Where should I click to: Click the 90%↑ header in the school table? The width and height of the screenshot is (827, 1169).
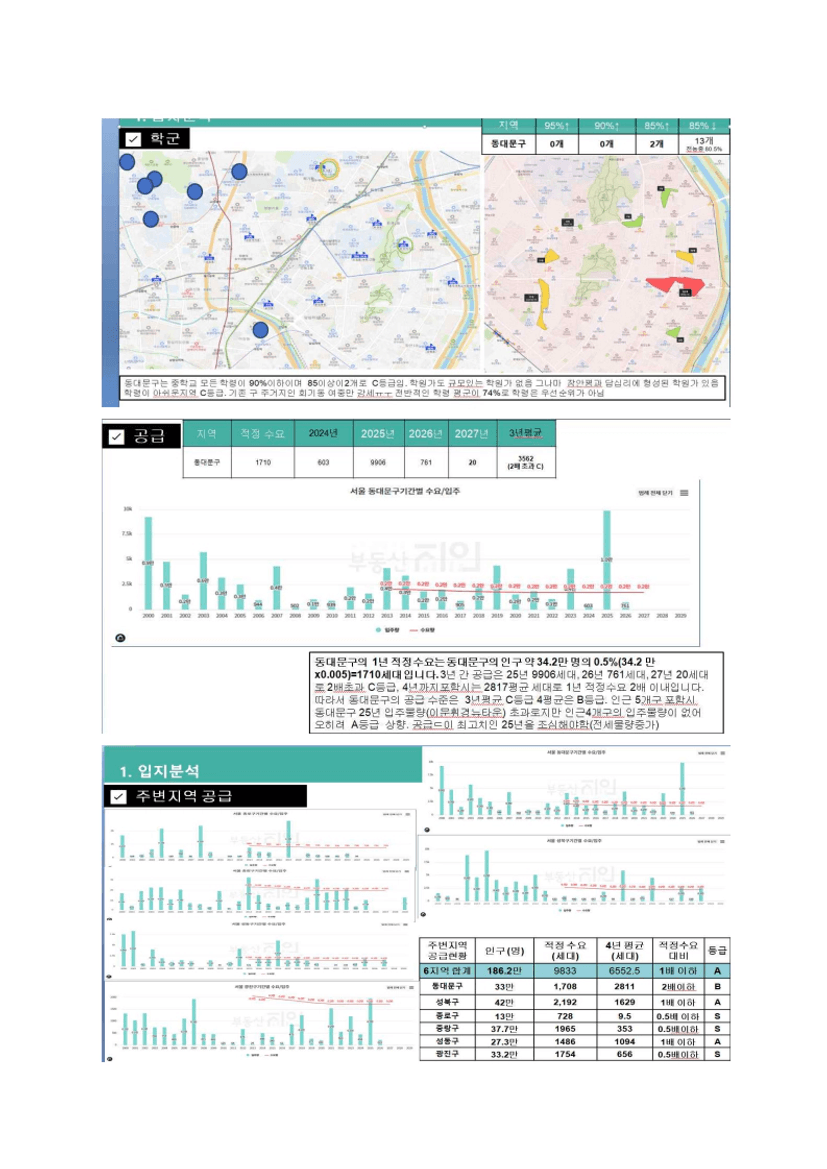point(607,125)
